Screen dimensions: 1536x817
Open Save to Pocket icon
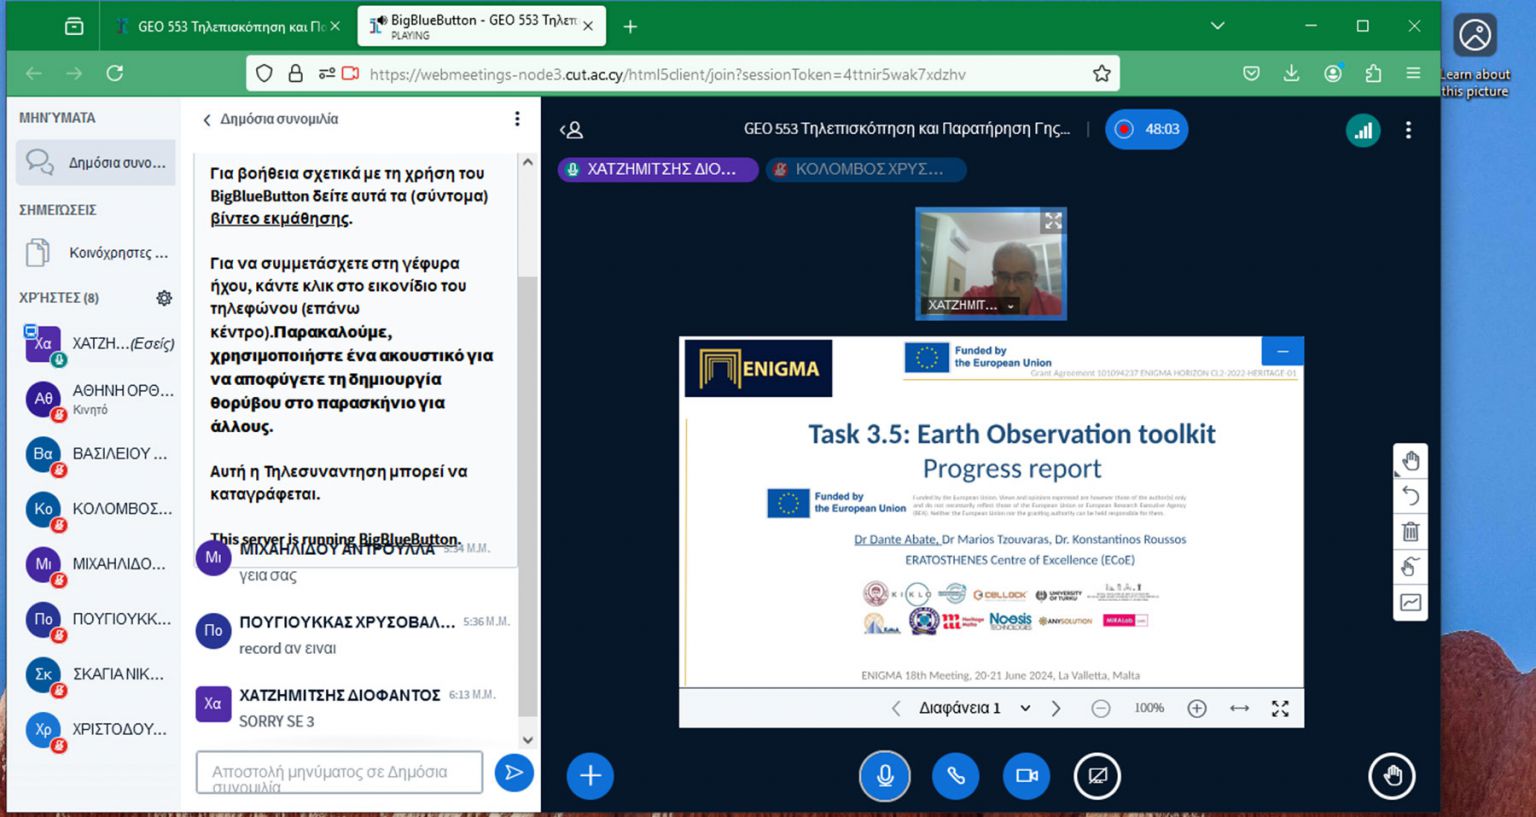point(1251,73)
